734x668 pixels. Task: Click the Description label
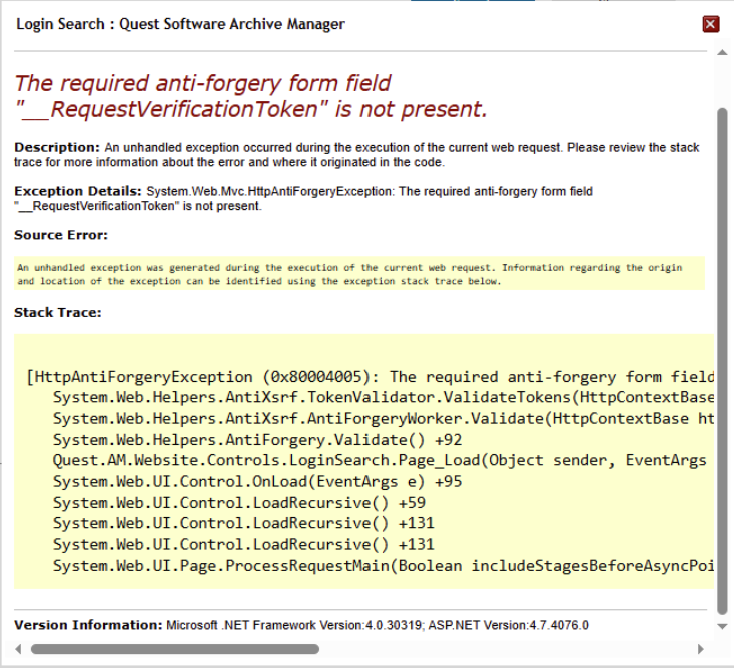pyautogui.click(x=57, y=147)
